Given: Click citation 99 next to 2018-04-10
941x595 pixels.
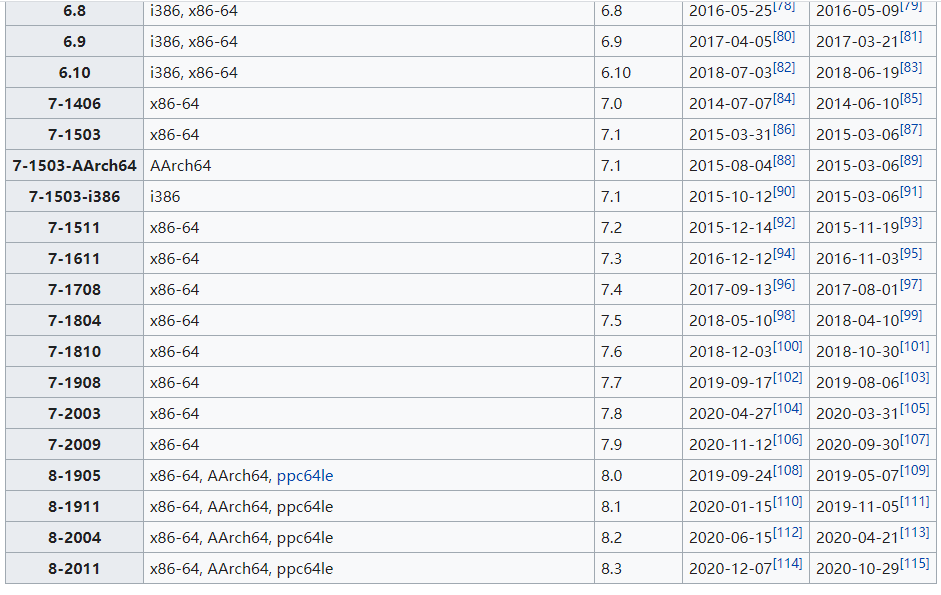Looking at the screenshot, I should [911, 316].
